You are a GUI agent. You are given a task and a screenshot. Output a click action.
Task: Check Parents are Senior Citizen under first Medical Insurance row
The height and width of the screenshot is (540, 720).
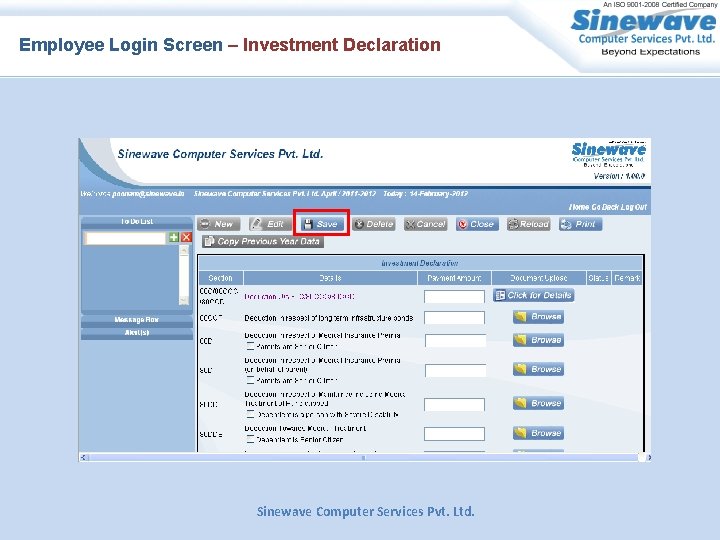(250, 346)
